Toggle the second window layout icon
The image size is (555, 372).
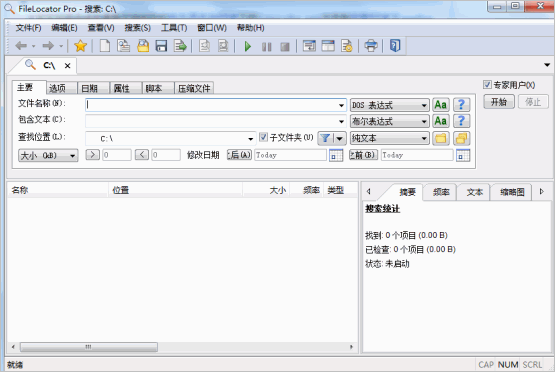[x=328, y=46]
